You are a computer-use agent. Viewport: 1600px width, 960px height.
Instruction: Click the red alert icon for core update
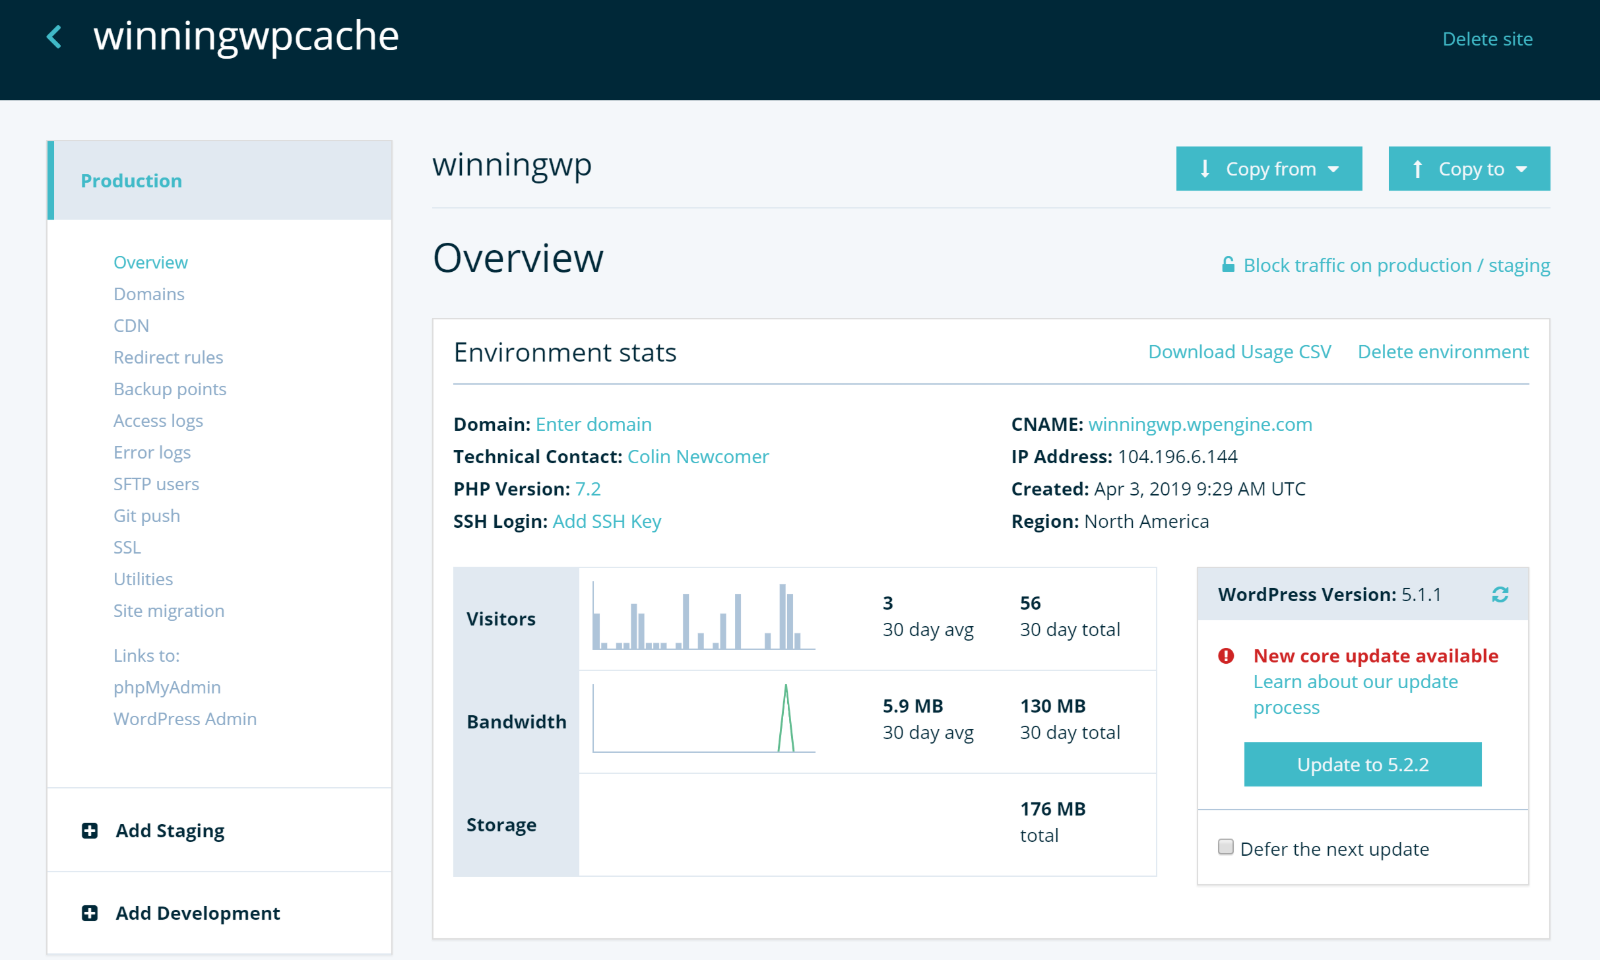point(1226,656)
